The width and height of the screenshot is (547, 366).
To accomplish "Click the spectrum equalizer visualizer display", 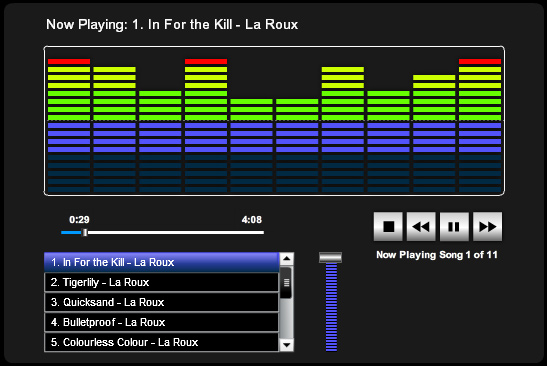I will pyautogui.click(x=274, y=121).
